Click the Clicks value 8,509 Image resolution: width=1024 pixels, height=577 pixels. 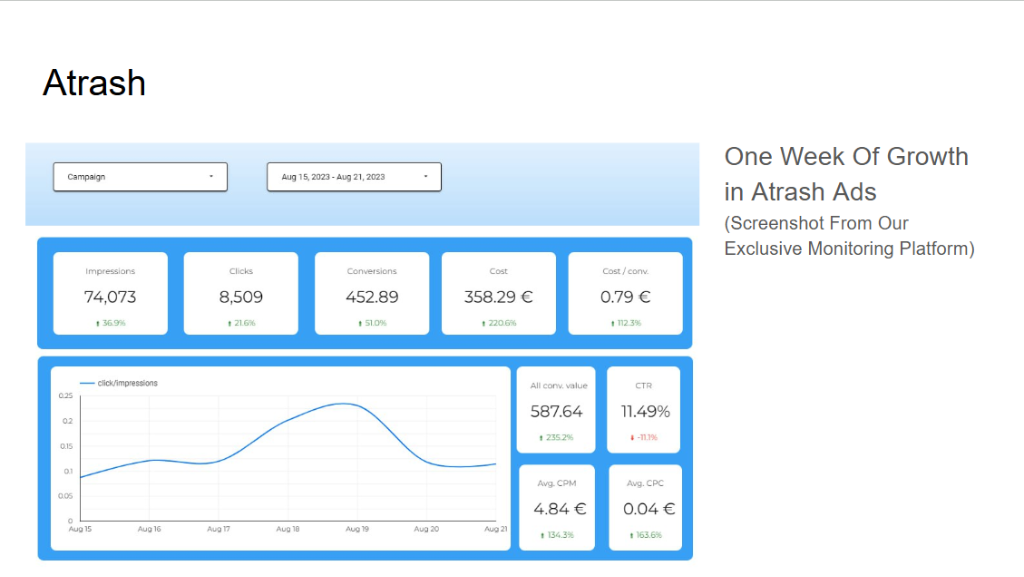pyautogui.click(x=241, y=297)
